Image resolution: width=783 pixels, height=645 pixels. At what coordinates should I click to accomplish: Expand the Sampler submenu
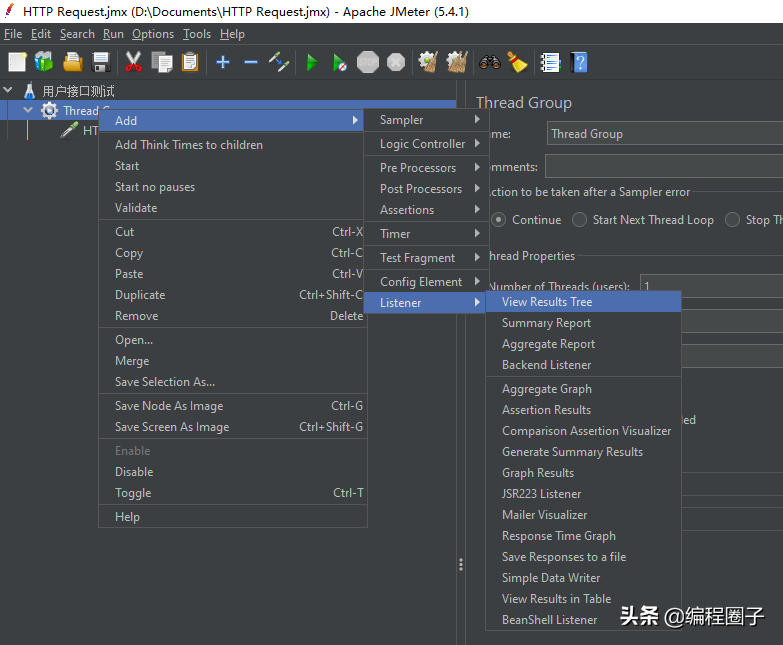[x=424, y=120]
